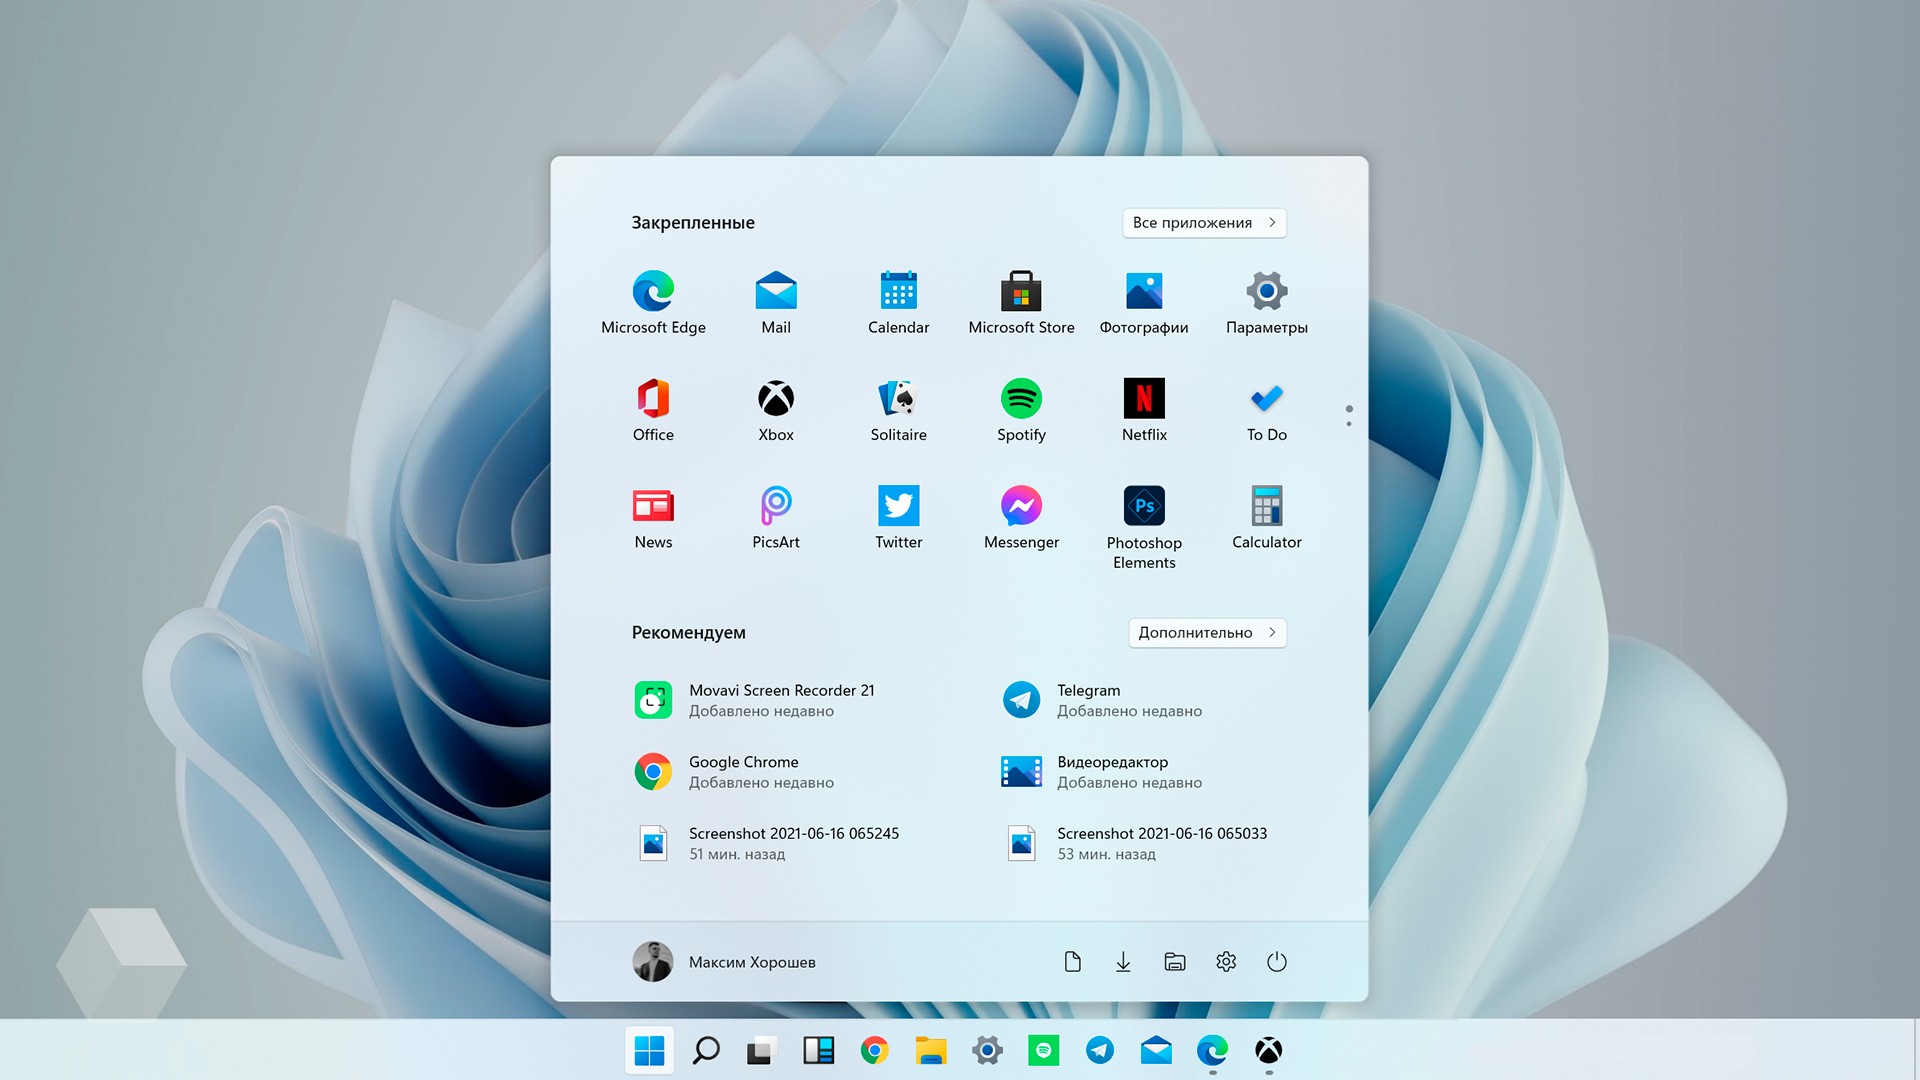Open Settings gear in Start footer
The image size is (1920, 1080).
coord(1226,962)
